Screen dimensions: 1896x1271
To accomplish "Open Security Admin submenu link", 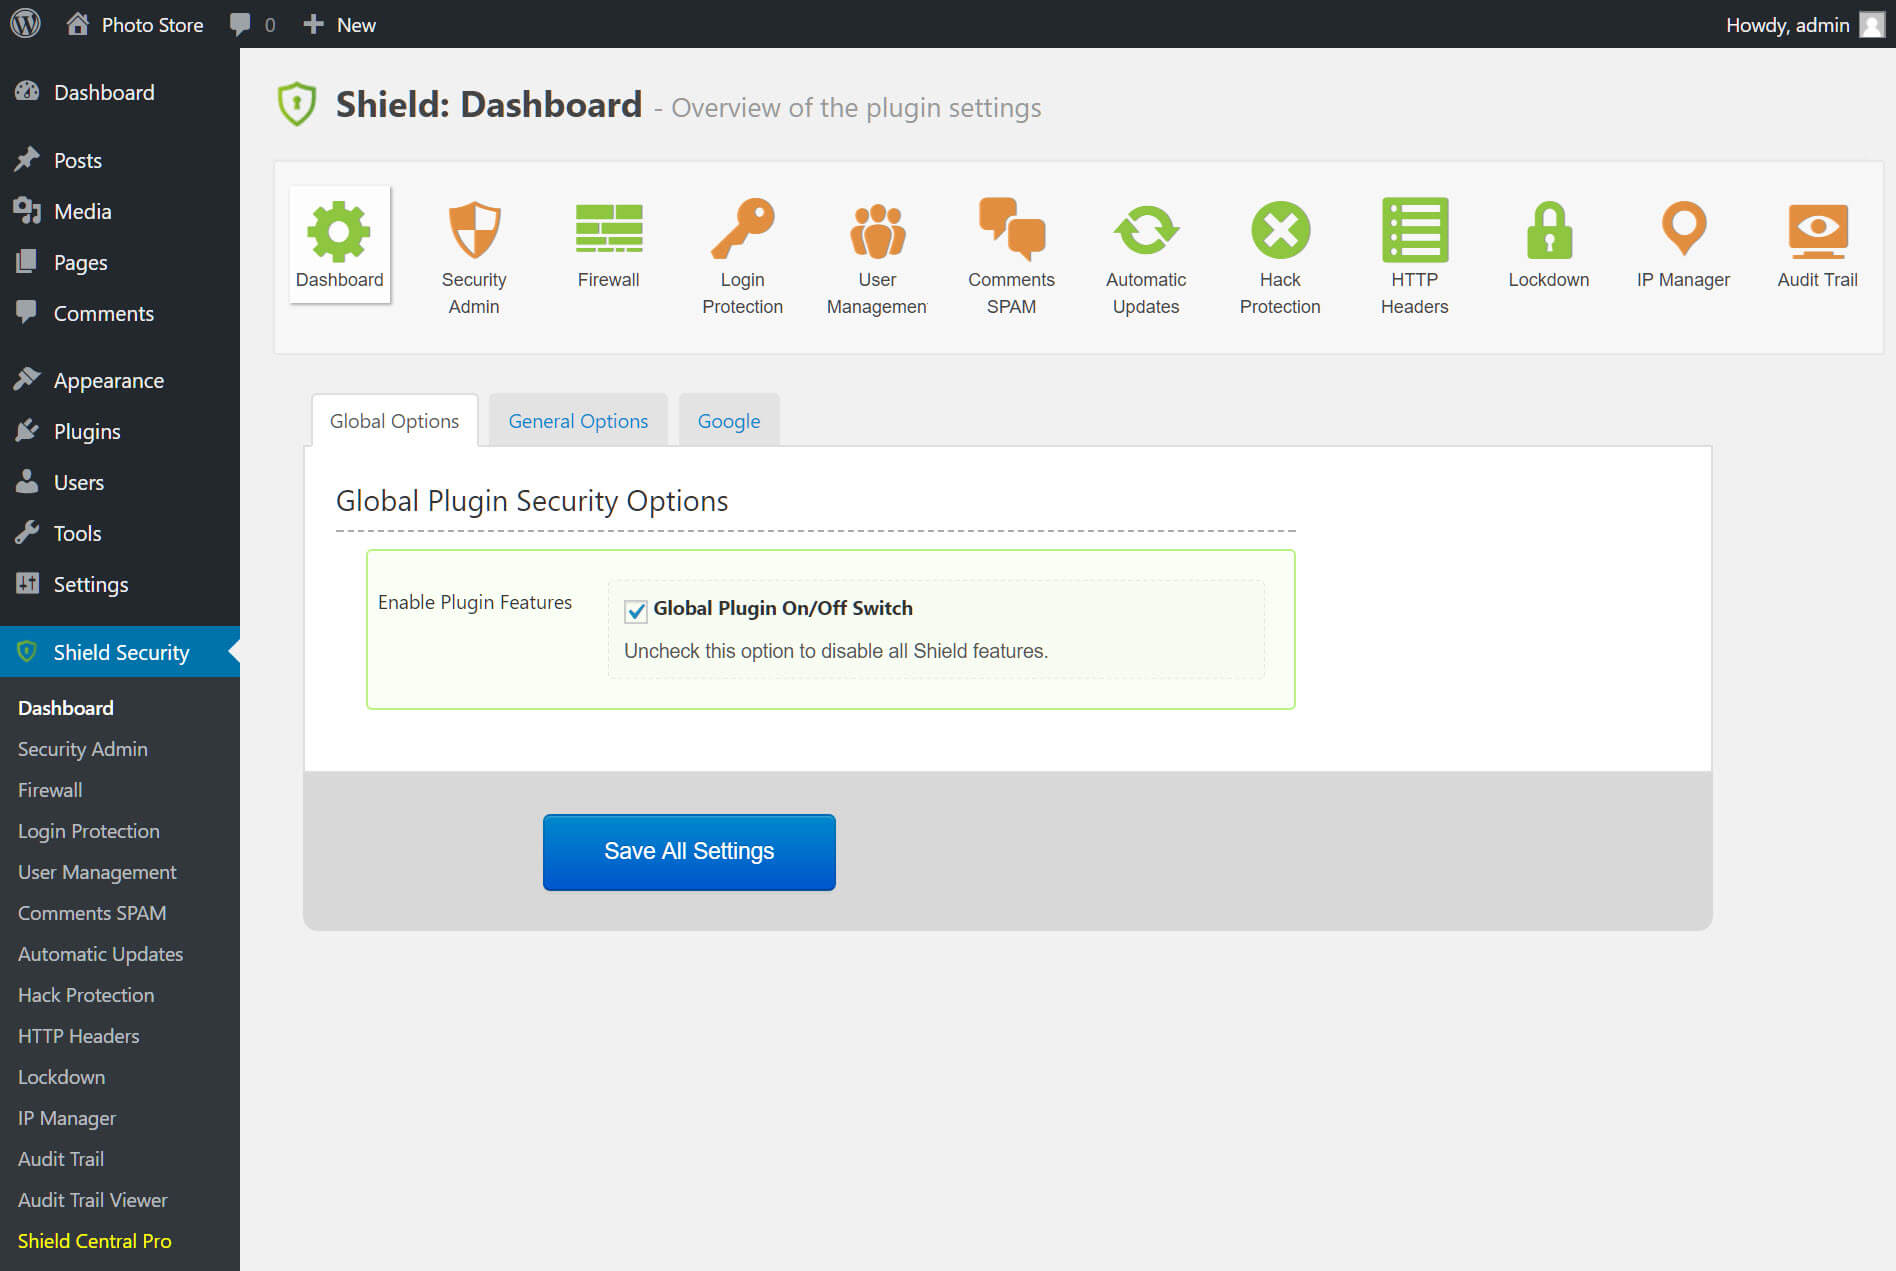I will (x=83, y=749).
